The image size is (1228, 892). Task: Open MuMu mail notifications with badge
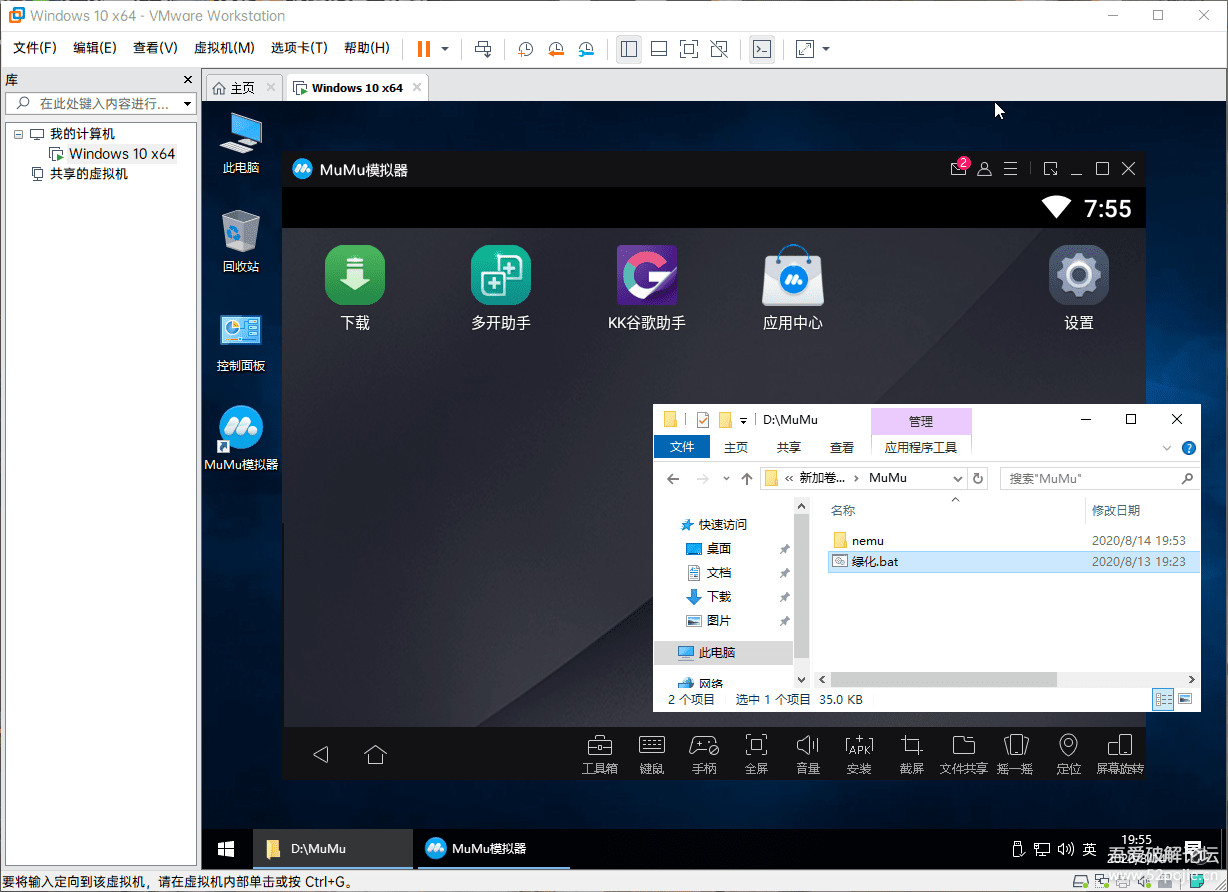pyautogui.click(x=960, y=168)
